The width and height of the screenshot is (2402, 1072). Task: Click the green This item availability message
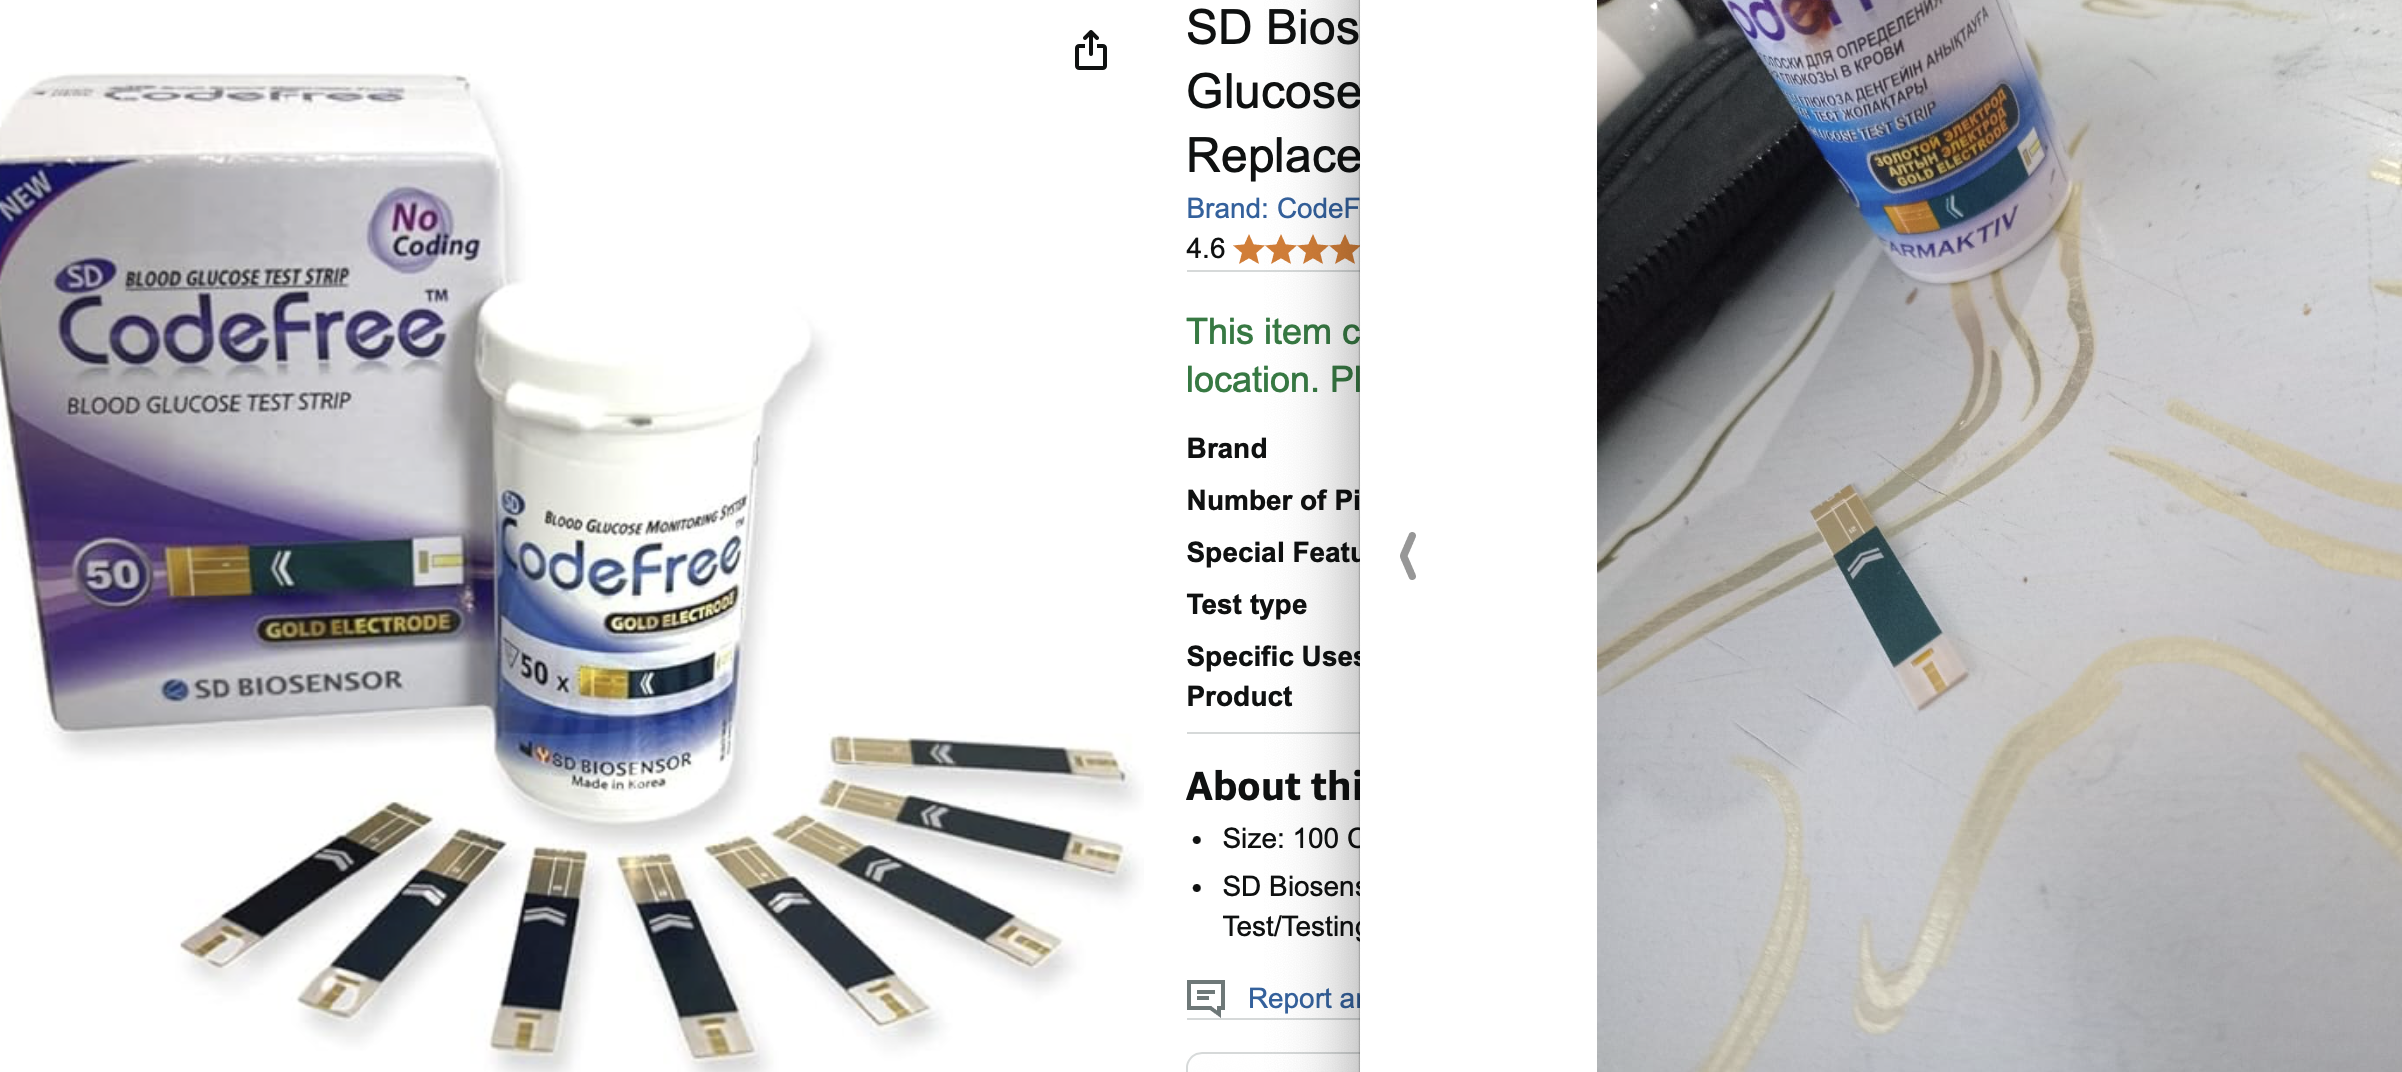tap(1272, 355)
